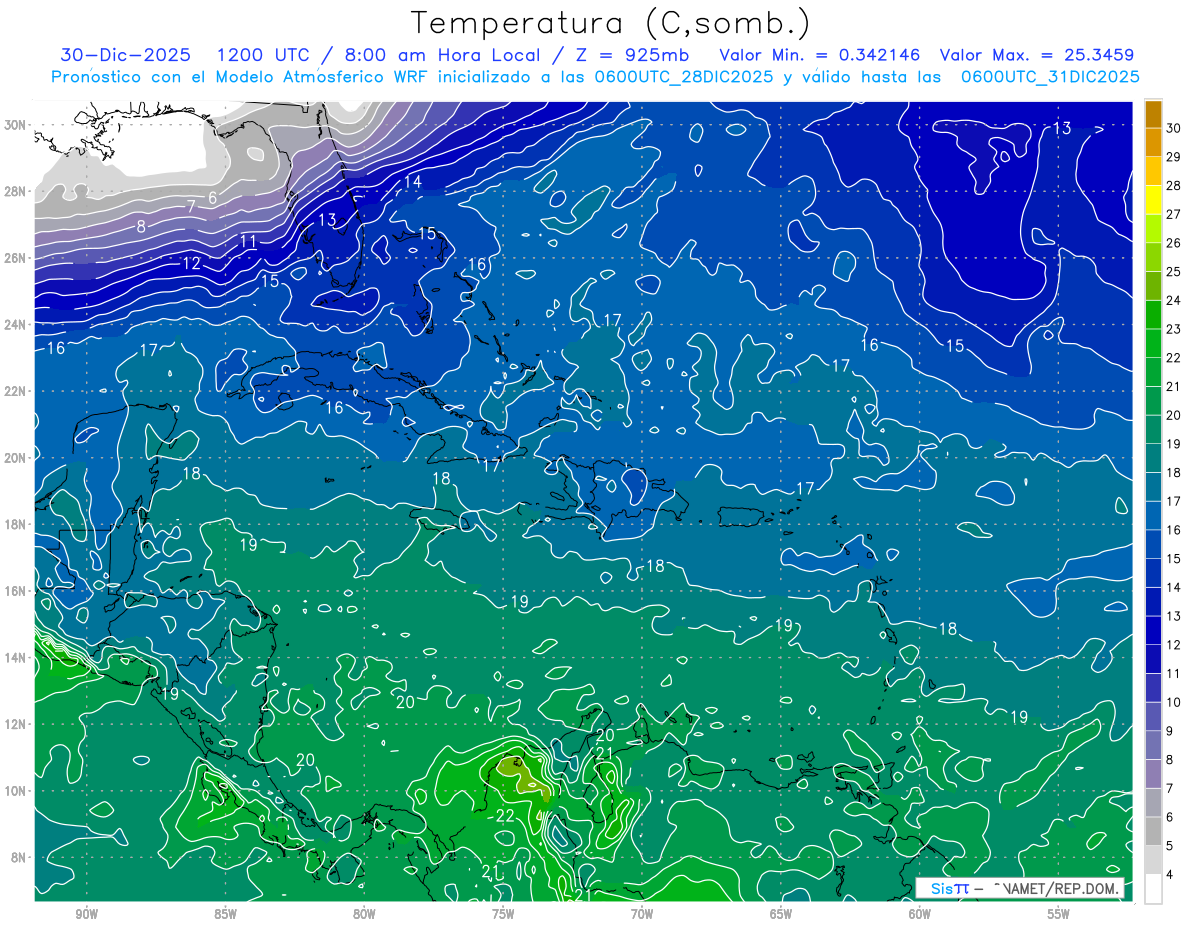Click the "65W" longitude label
This screenshot has width=1200, height=927.
pyautogui.click(x=781, y=914)
